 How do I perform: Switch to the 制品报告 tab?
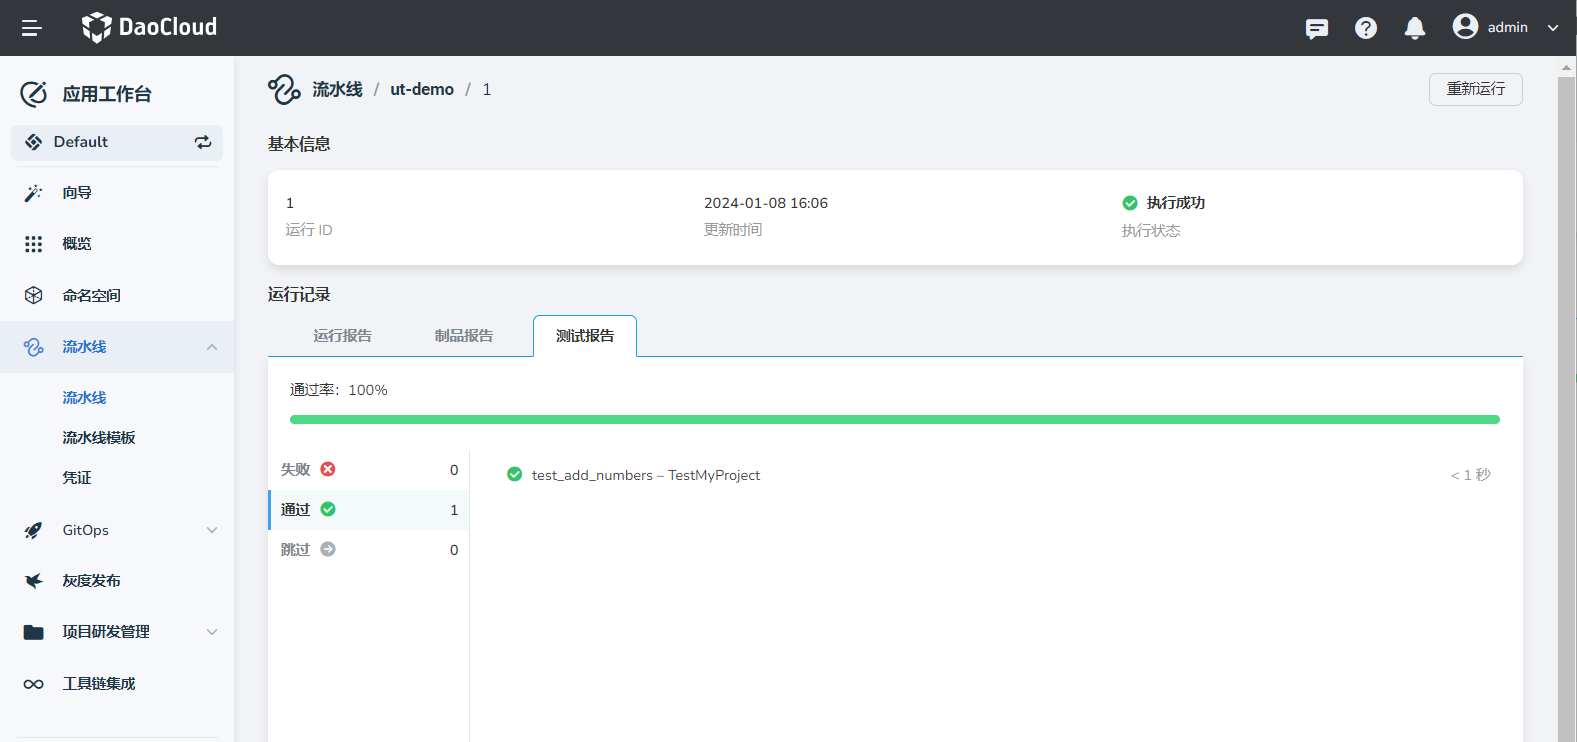coord(463,336)
